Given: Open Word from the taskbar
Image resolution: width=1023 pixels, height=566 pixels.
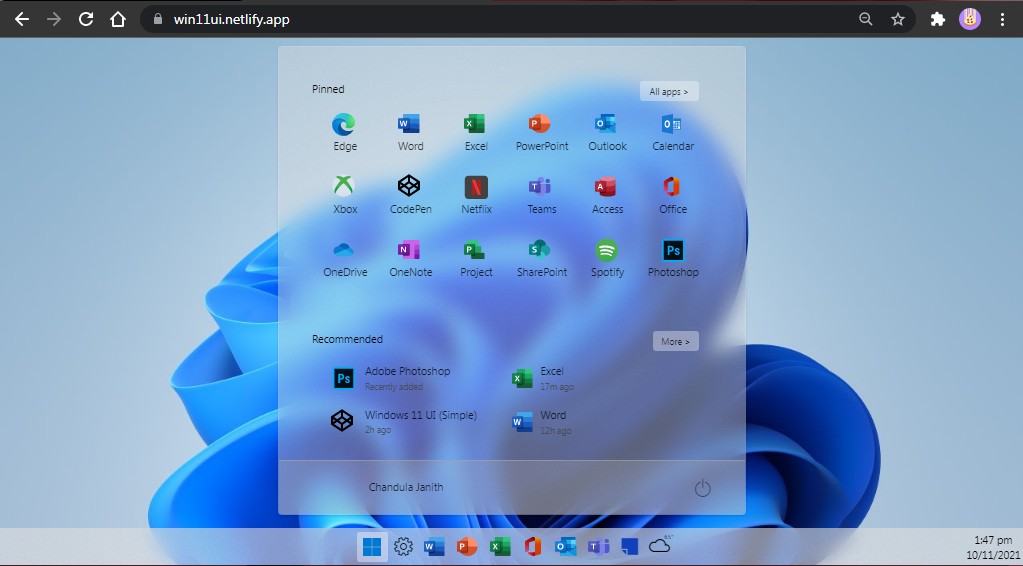Looking at the screenshot, I should pos(435,546).
